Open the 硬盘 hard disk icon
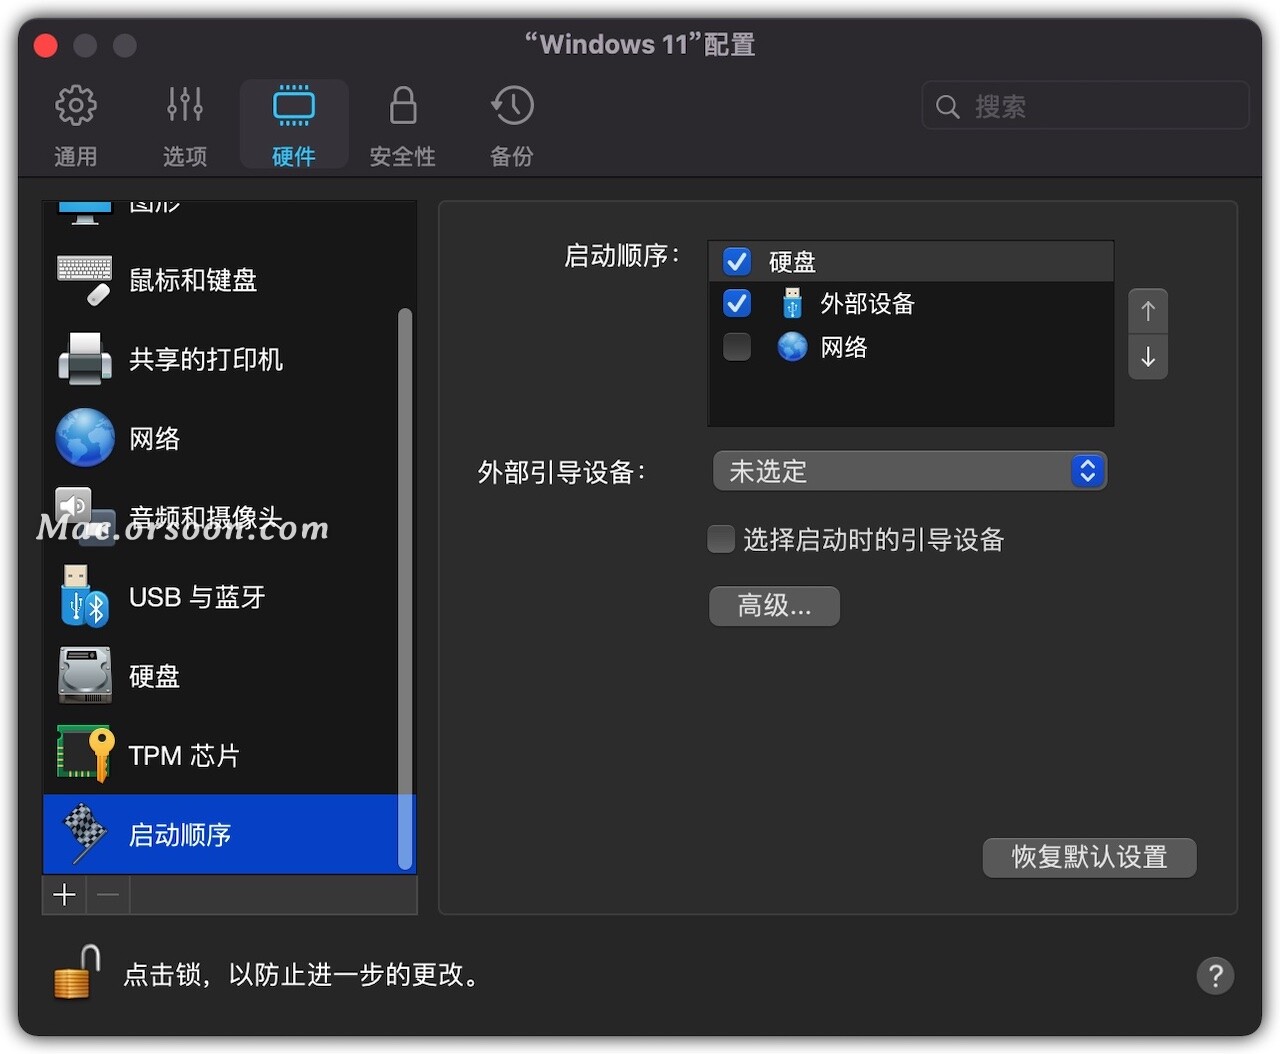Image resolution: width=1280 pixels, height=1054 pixels. tap(85, 676)
